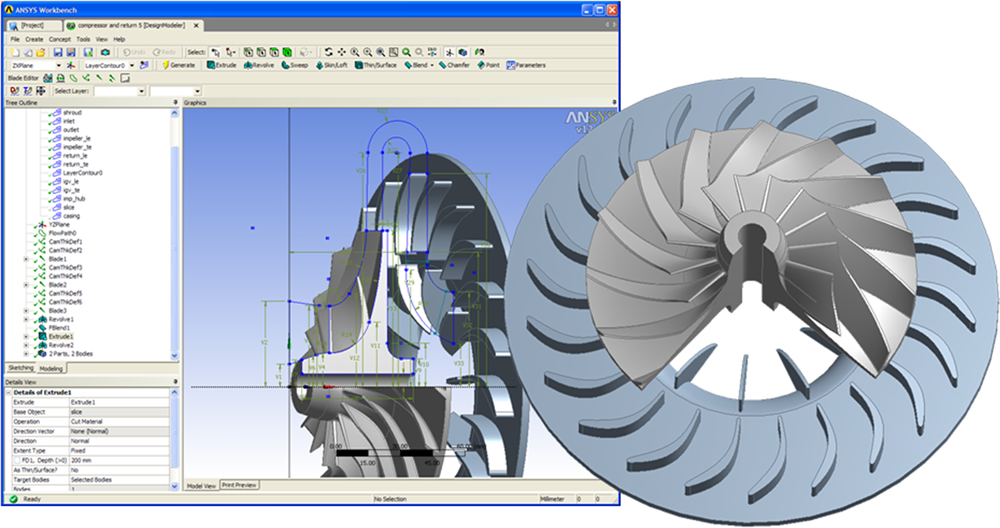
Task: Click the filter vertices selection icon
Action: [x=248, y=52]
